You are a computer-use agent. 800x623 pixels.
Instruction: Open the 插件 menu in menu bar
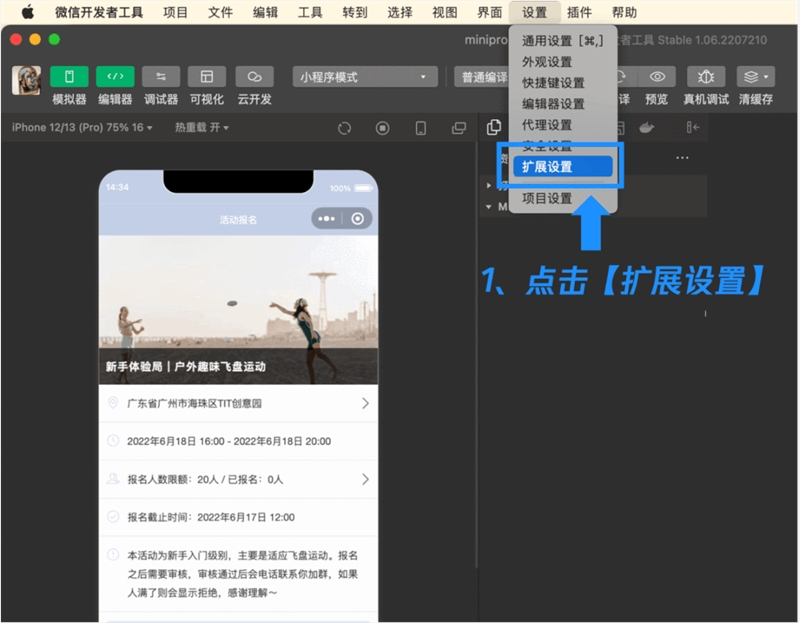click(580, 13)
